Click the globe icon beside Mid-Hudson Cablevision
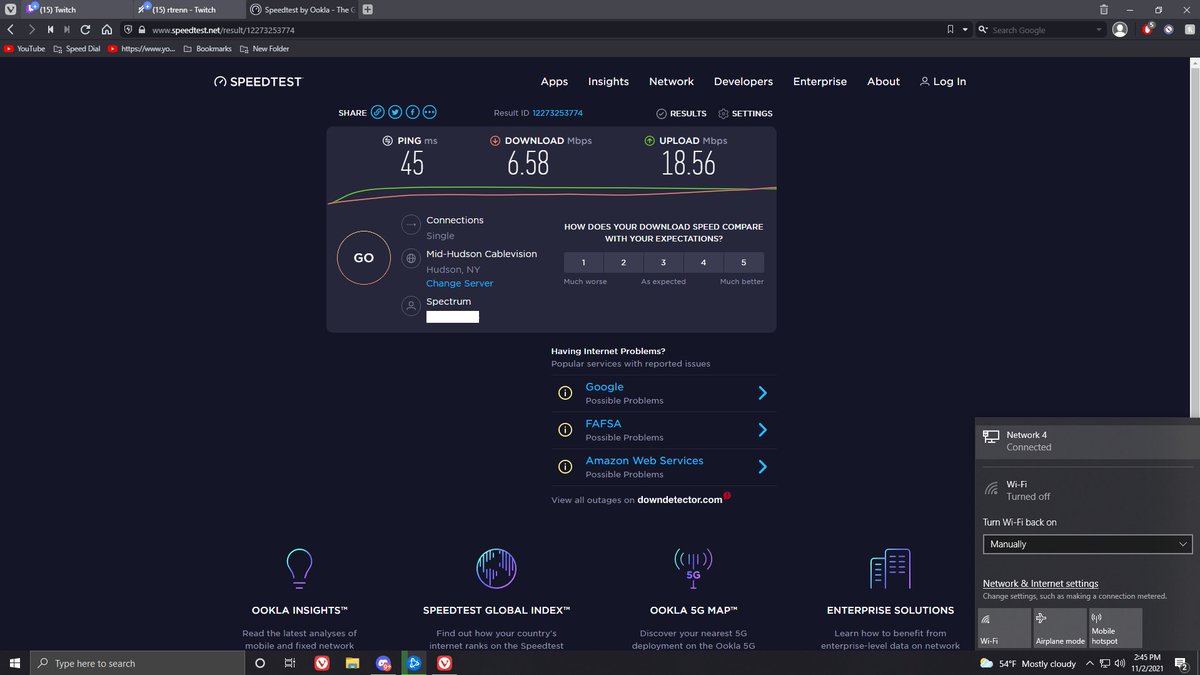This screenshot has width=1200, height=675. [x=410, y=258]
